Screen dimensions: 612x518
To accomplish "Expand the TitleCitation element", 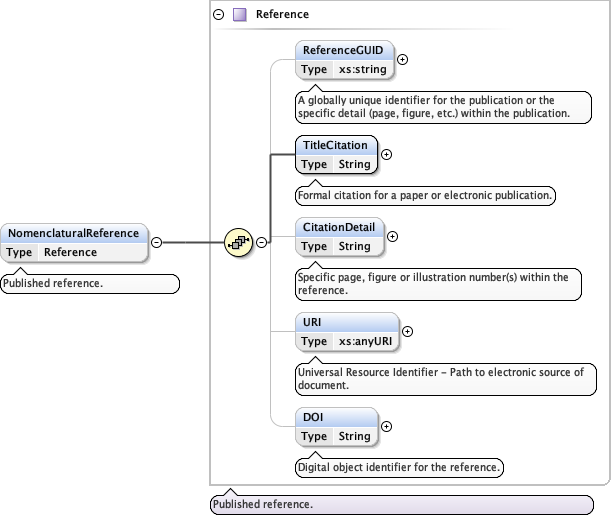I will click(387, 155).
